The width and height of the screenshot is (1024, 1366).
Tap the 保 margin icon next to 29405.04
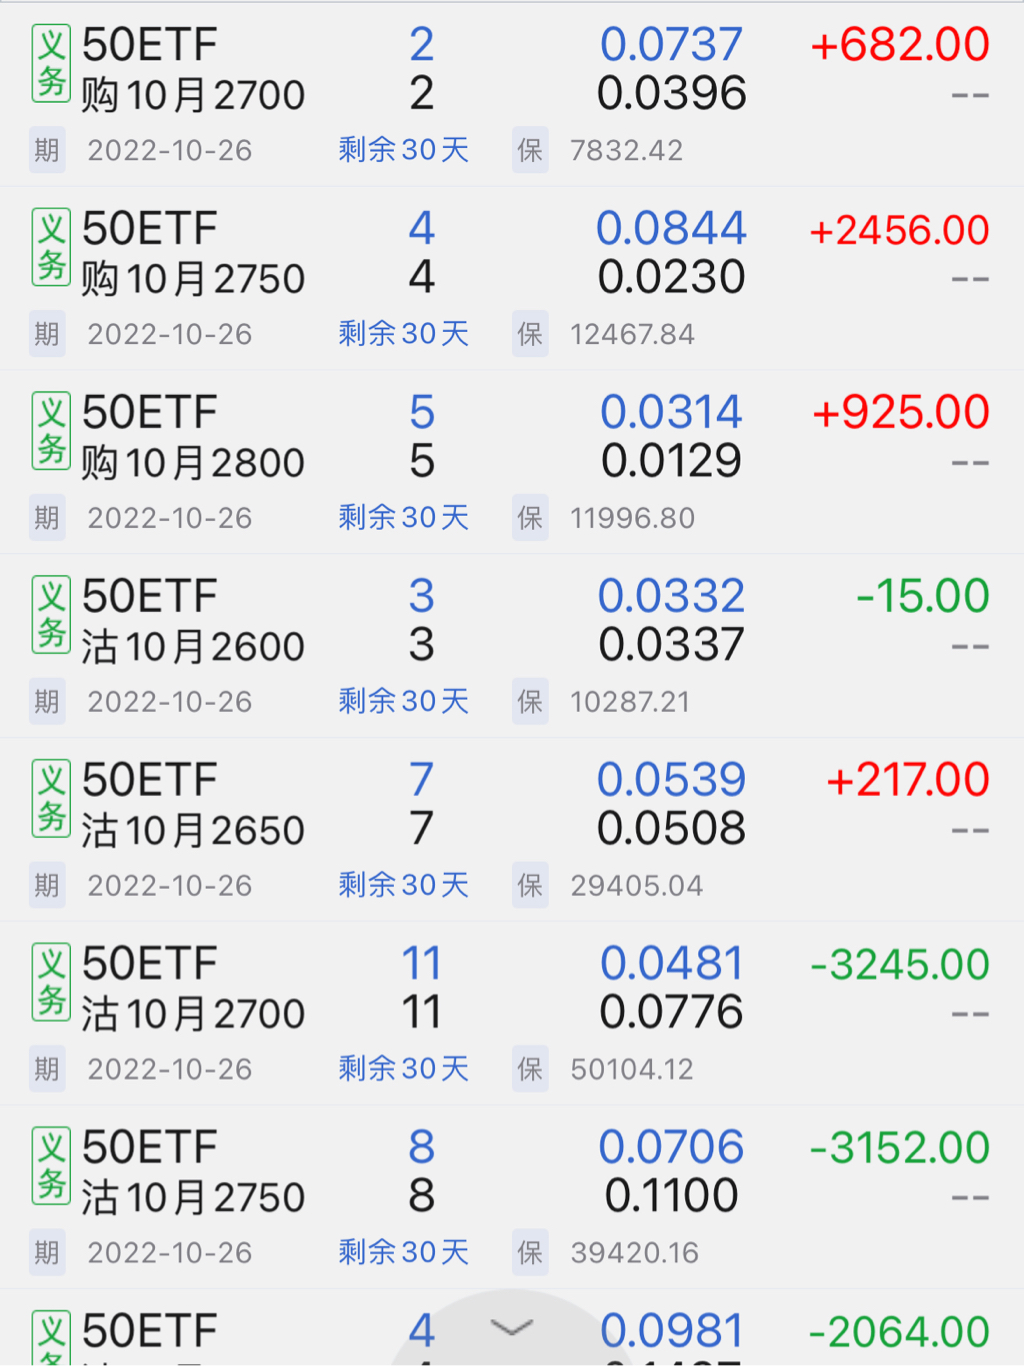(530, 885)
